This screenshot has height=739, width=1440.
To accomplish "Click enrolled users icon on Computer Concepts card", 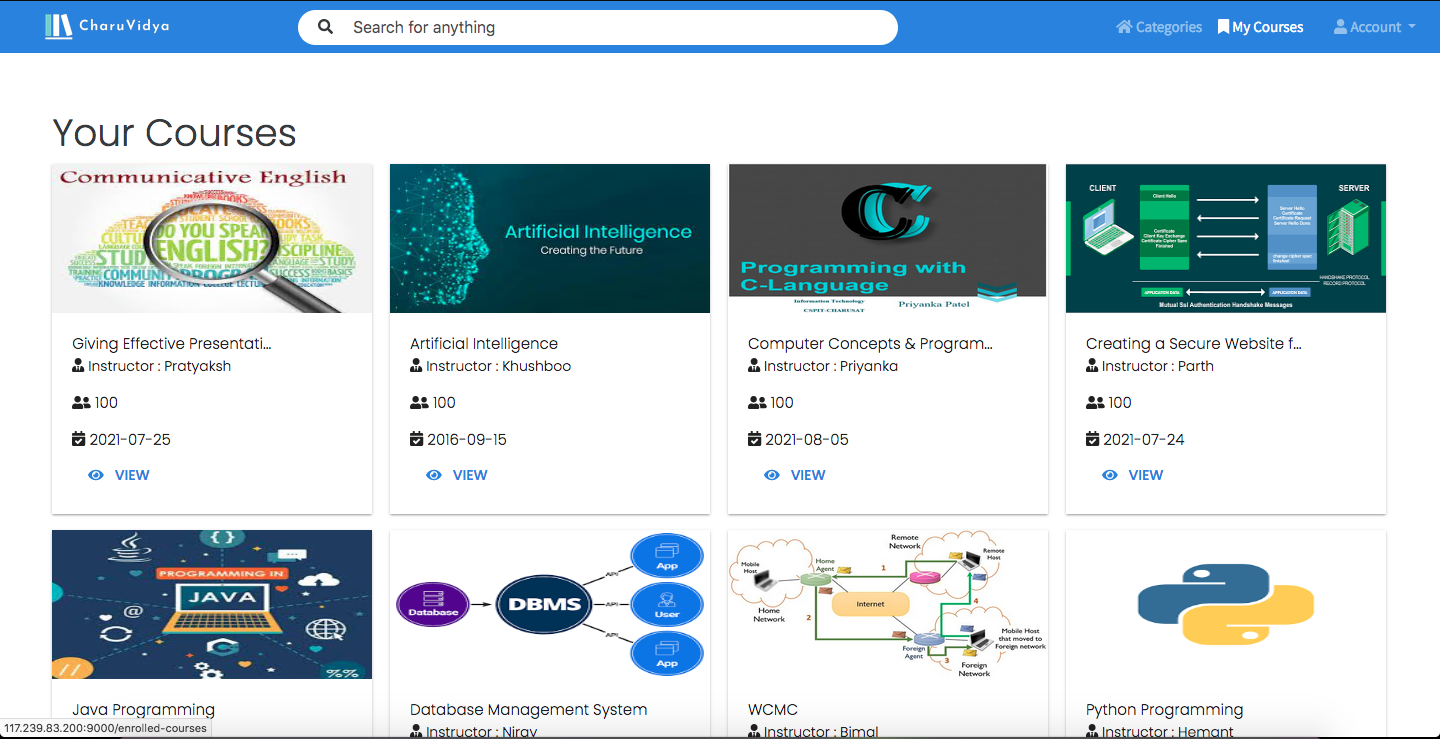I will click(757, 402).
